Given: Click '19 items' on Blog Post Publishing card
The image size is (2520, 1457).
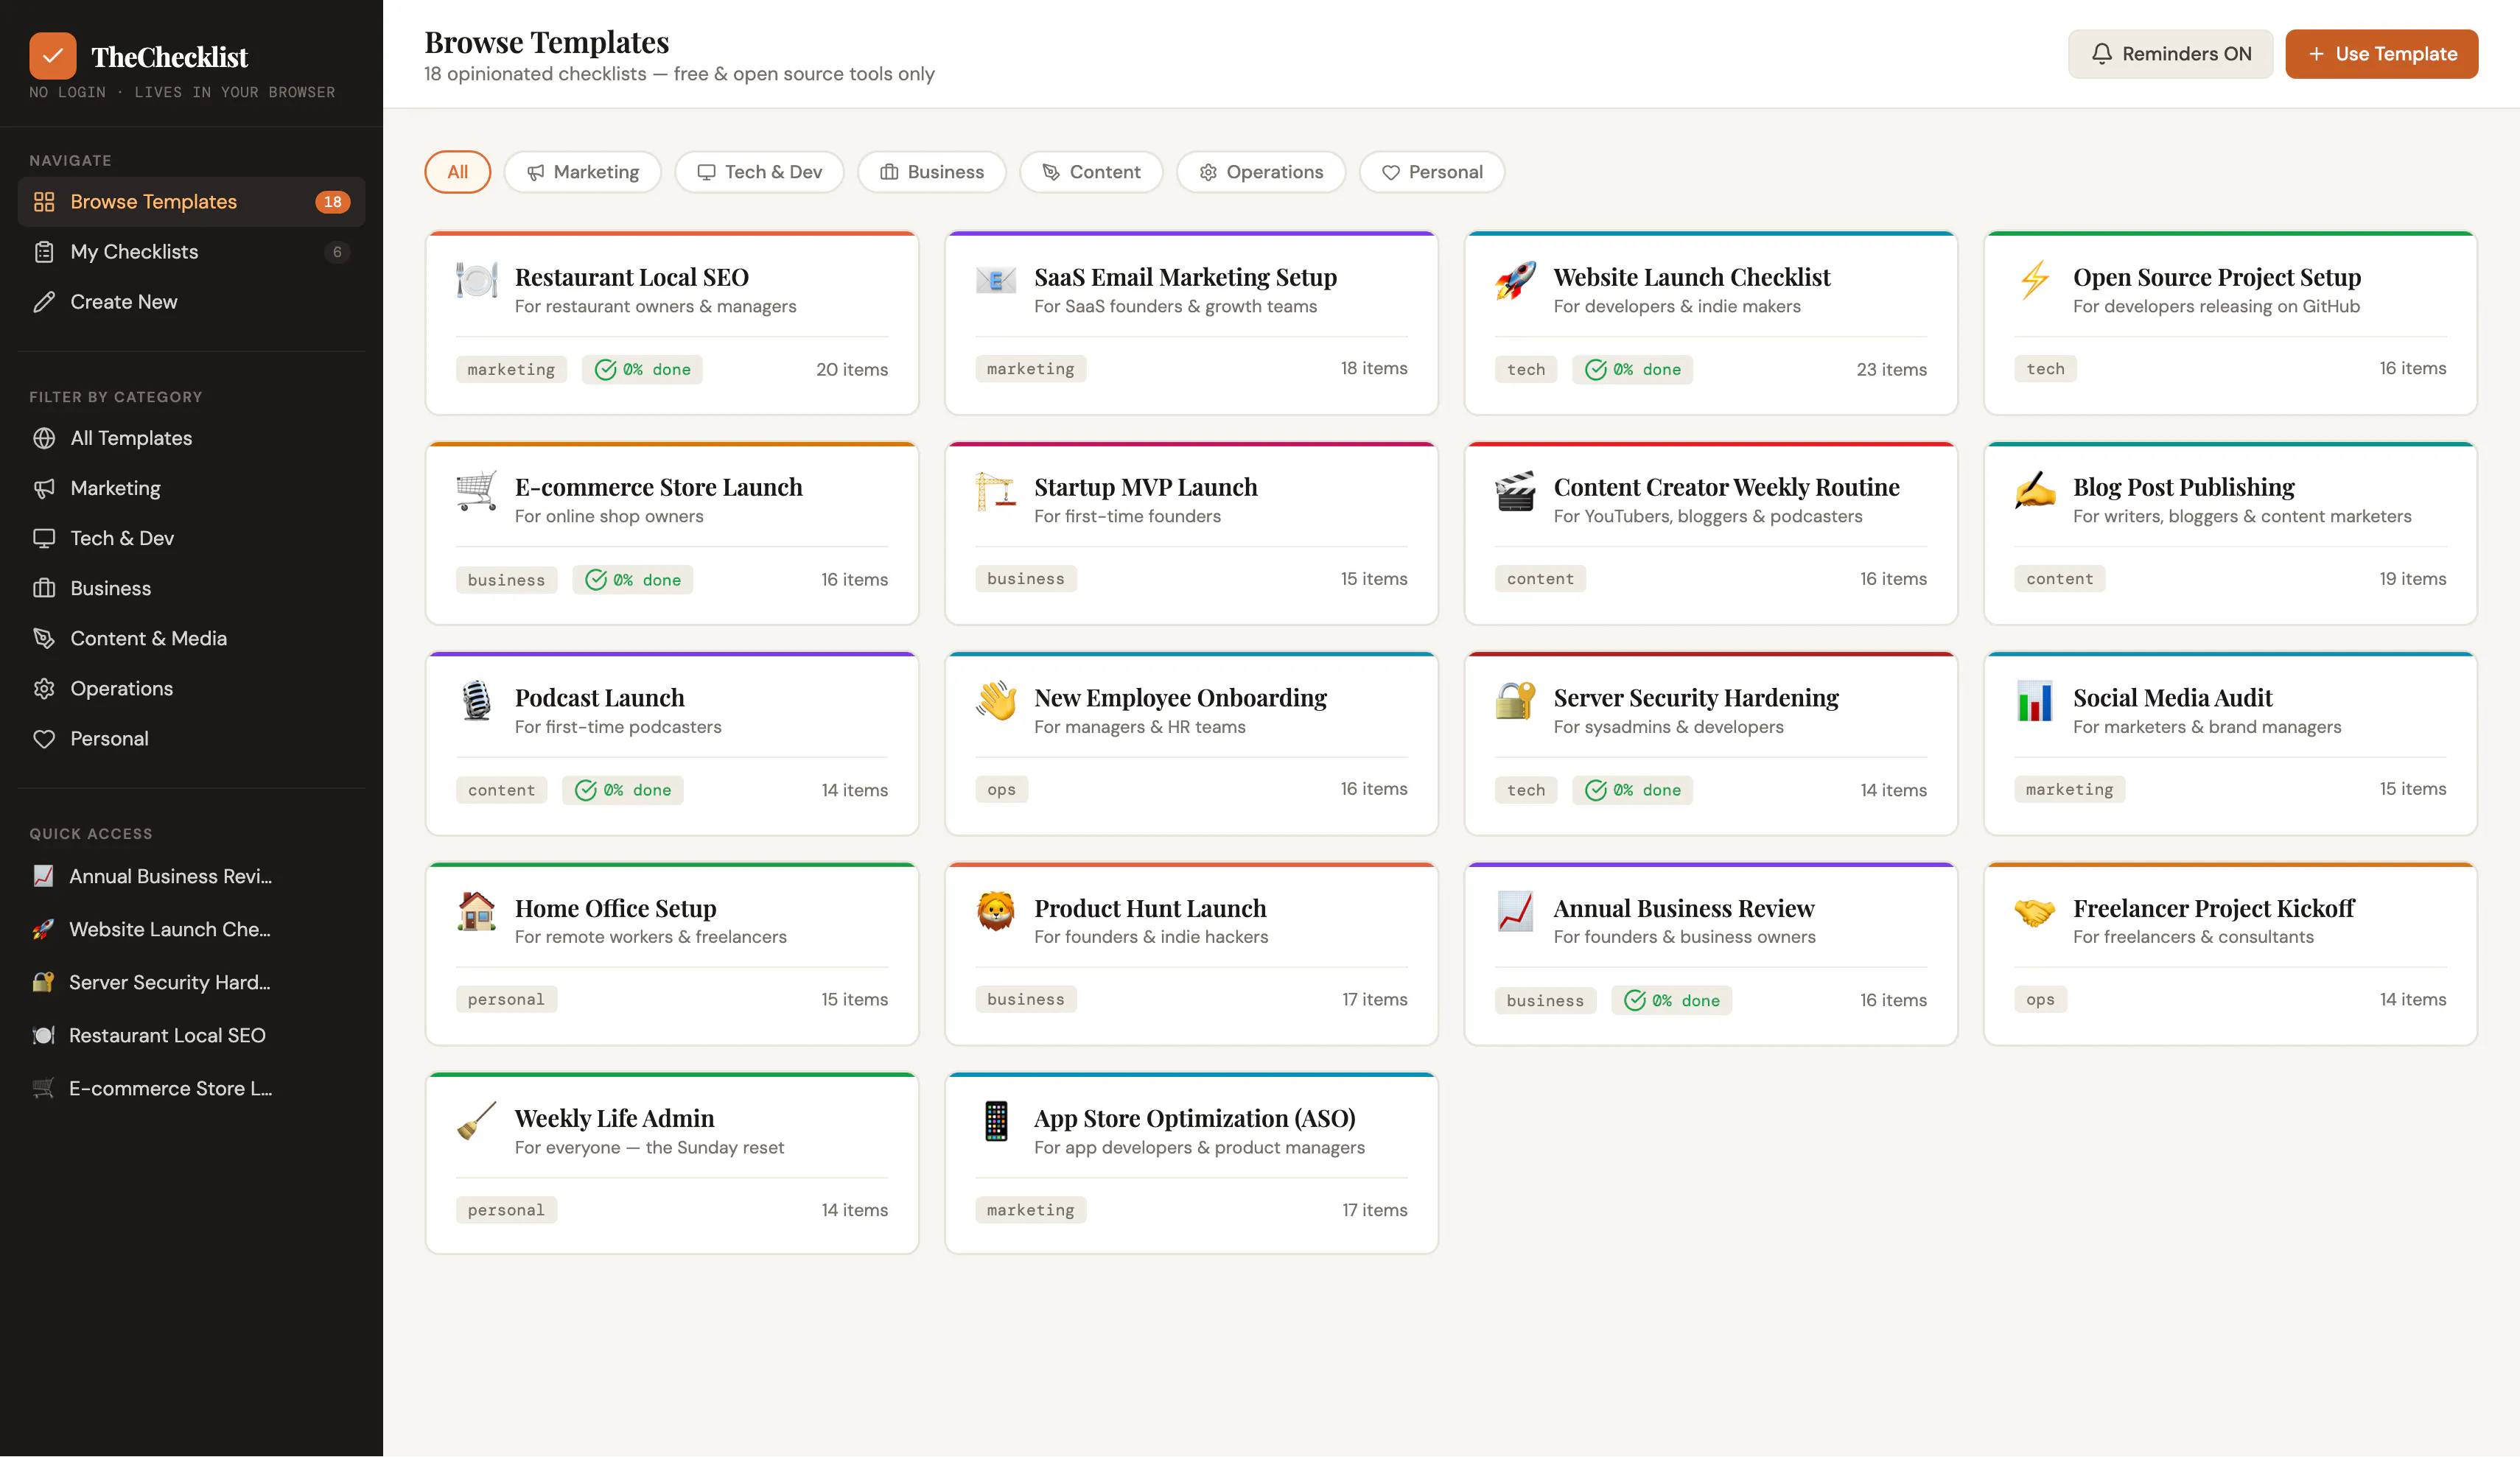Looking at the screenshot, I should [x=2412, y=579].
